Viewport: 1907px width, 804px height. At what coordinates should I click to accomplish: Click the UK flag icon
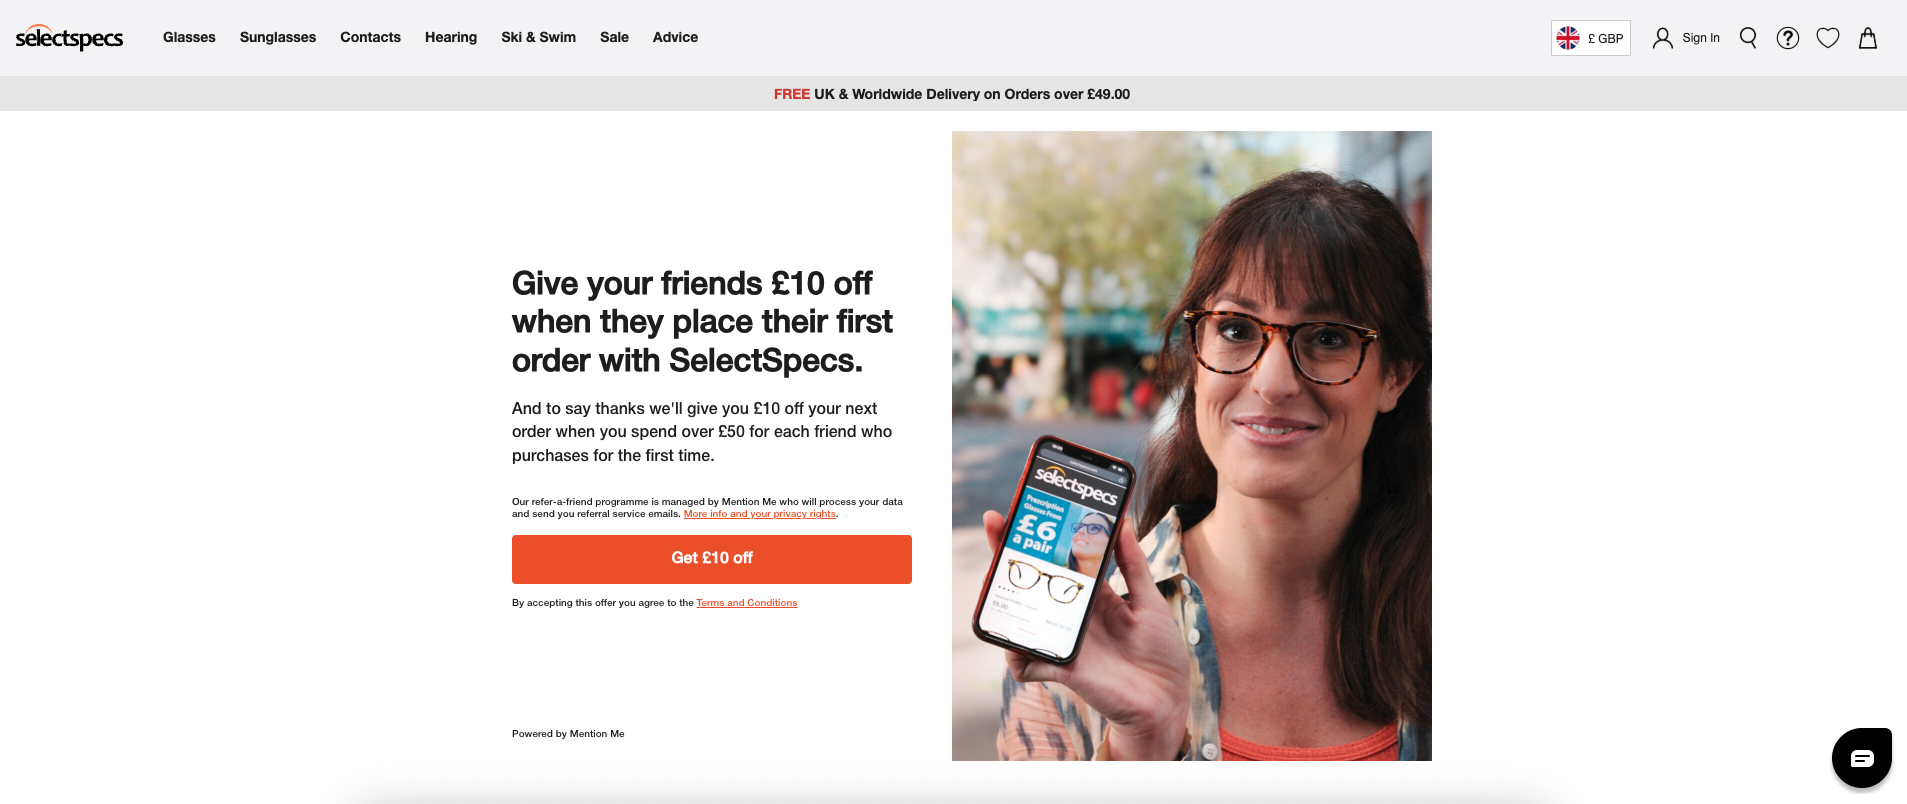coord(1568,38)
